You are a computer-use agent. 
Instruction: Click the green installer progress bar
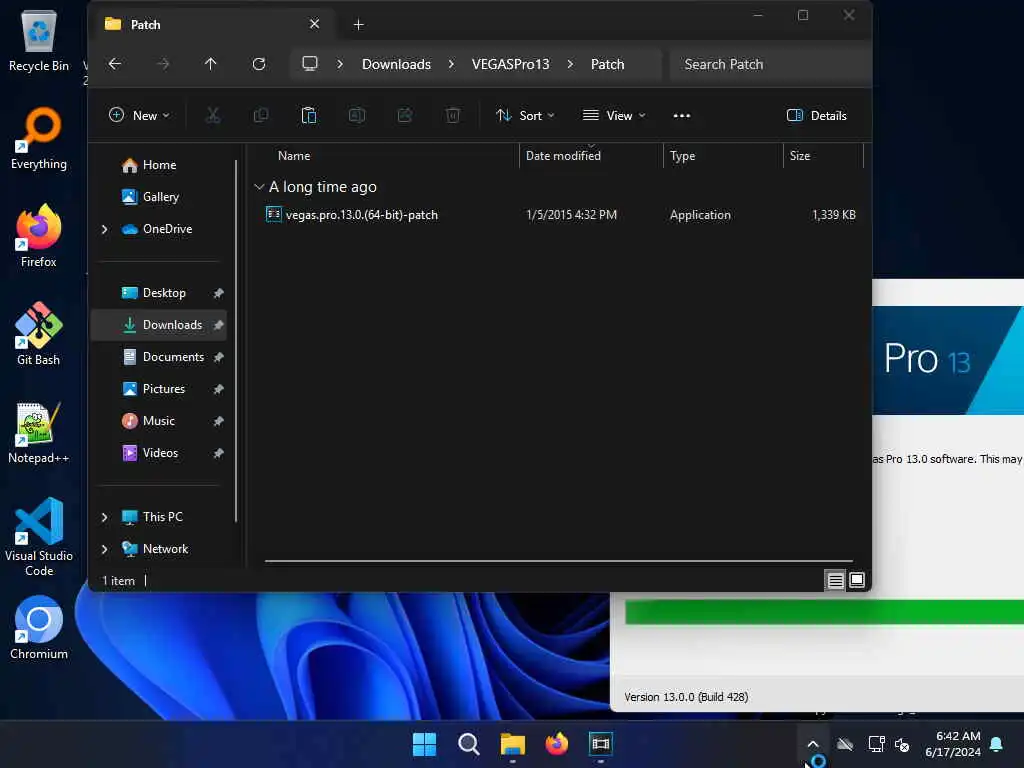pyautogui.click(x=824, y=613)
